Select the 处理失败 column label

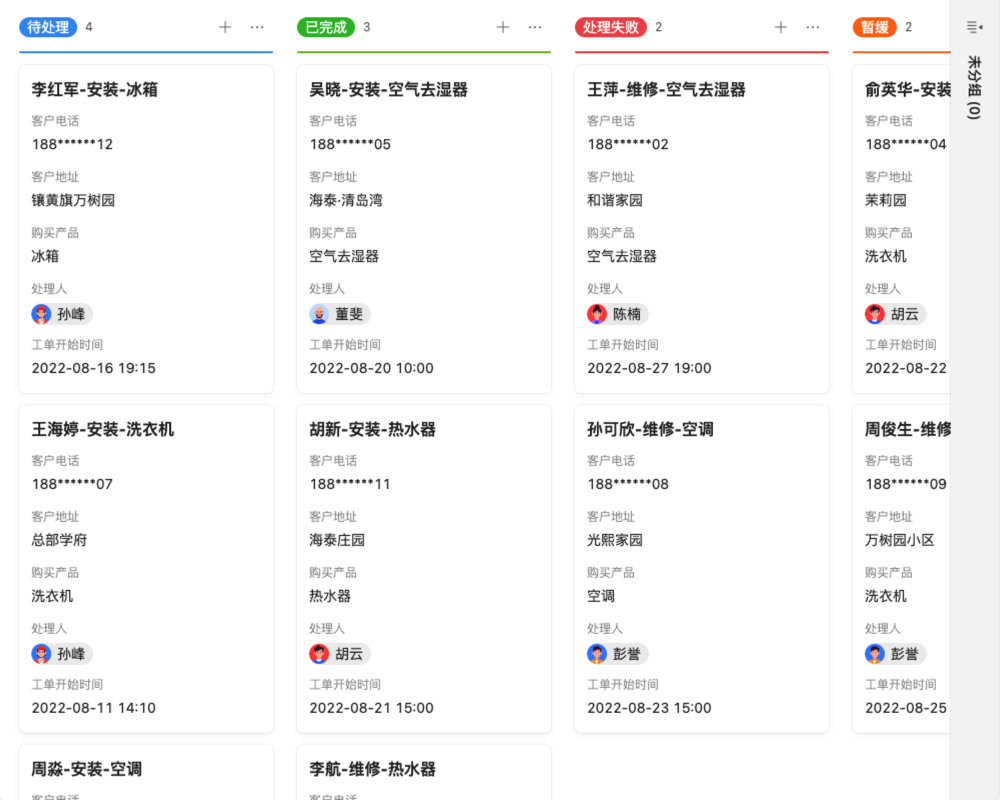point(610,27)
